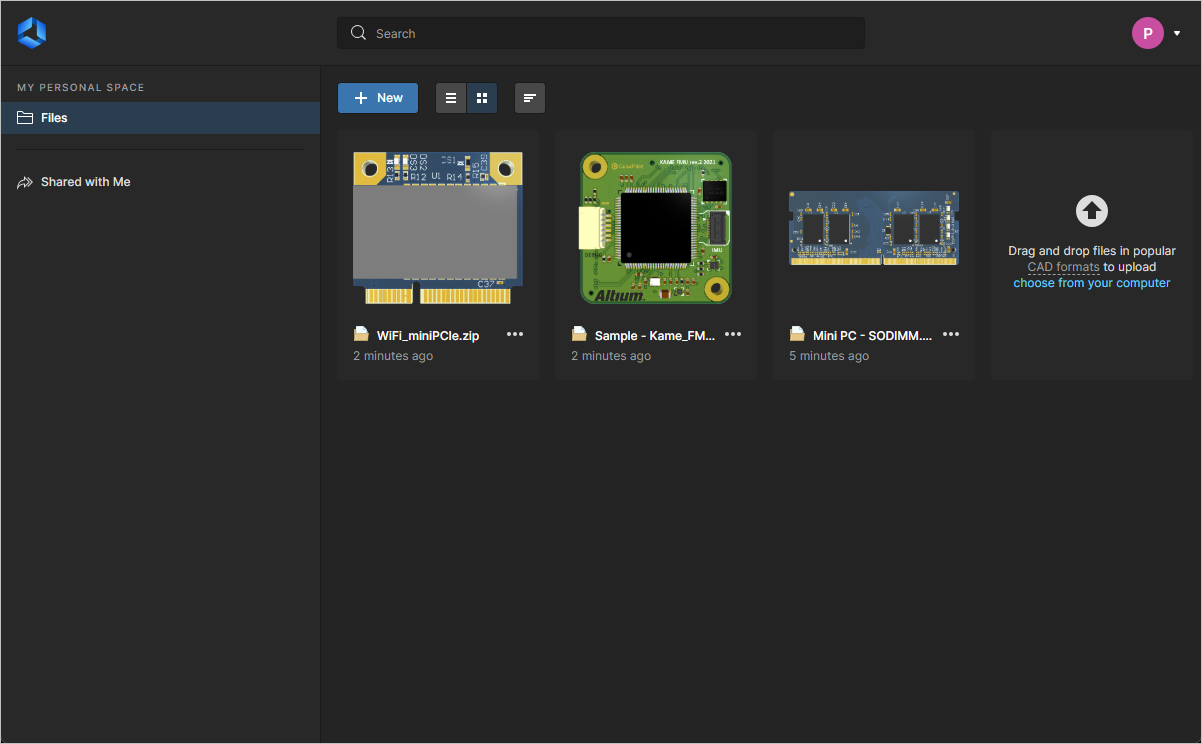The width and height of the screenshot is (1202, 744).
Task: Click the Search input field
Action: [610, 33]
